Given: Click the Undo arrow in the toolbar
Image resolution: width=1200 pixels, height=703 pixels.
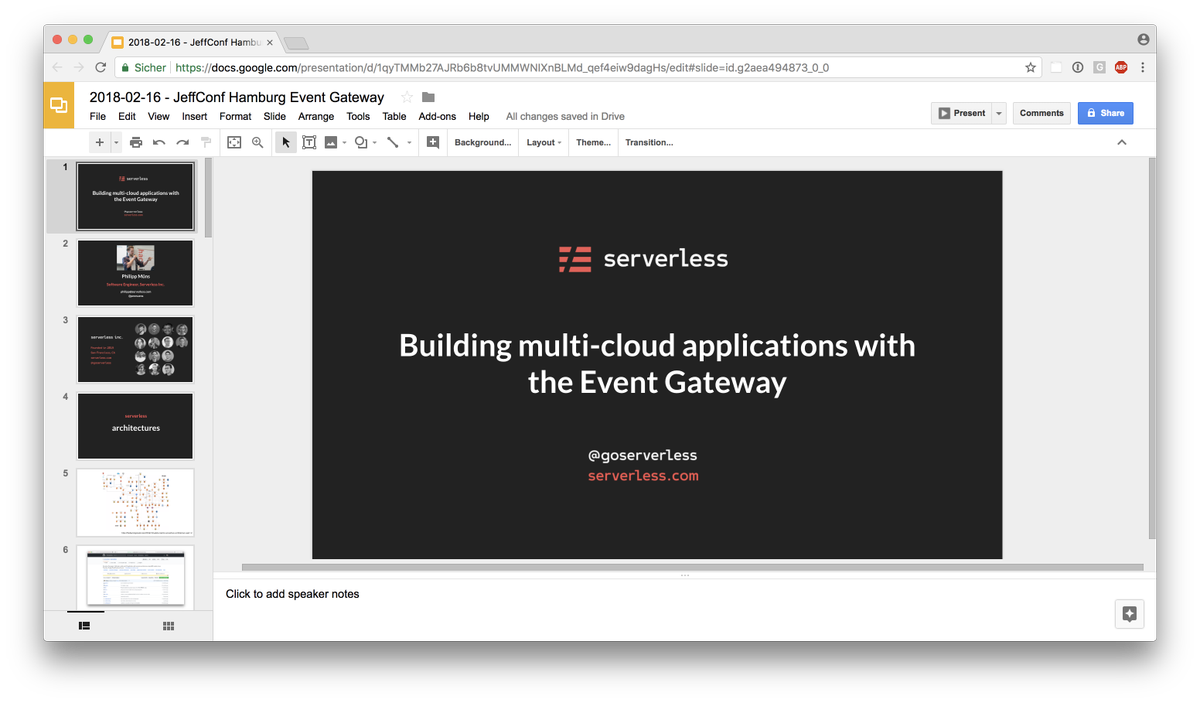Looking at the screenshot, I should 159,143.
